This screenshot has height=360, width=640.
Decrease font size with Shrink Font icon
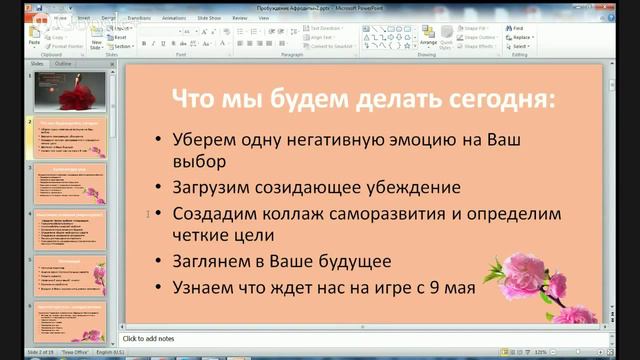click(x=213, y=32)
